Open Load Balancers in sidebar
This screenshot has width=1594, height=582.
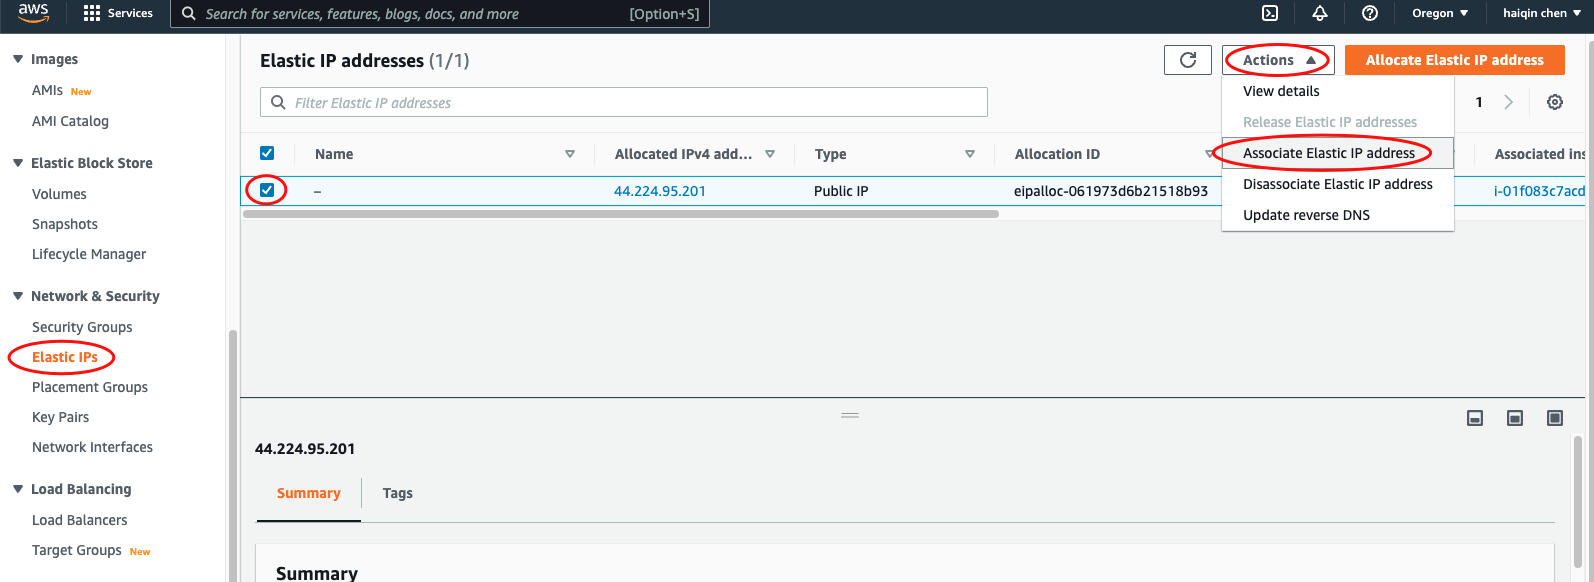pos(80,520)
